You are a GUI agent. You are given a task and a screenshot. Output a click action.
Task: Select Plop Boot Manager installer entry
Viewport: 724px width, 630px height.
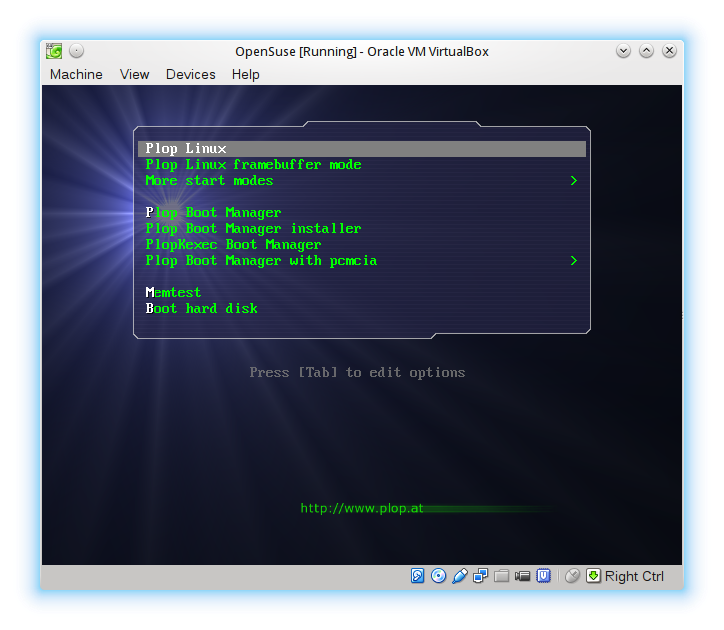coord(362,229)
